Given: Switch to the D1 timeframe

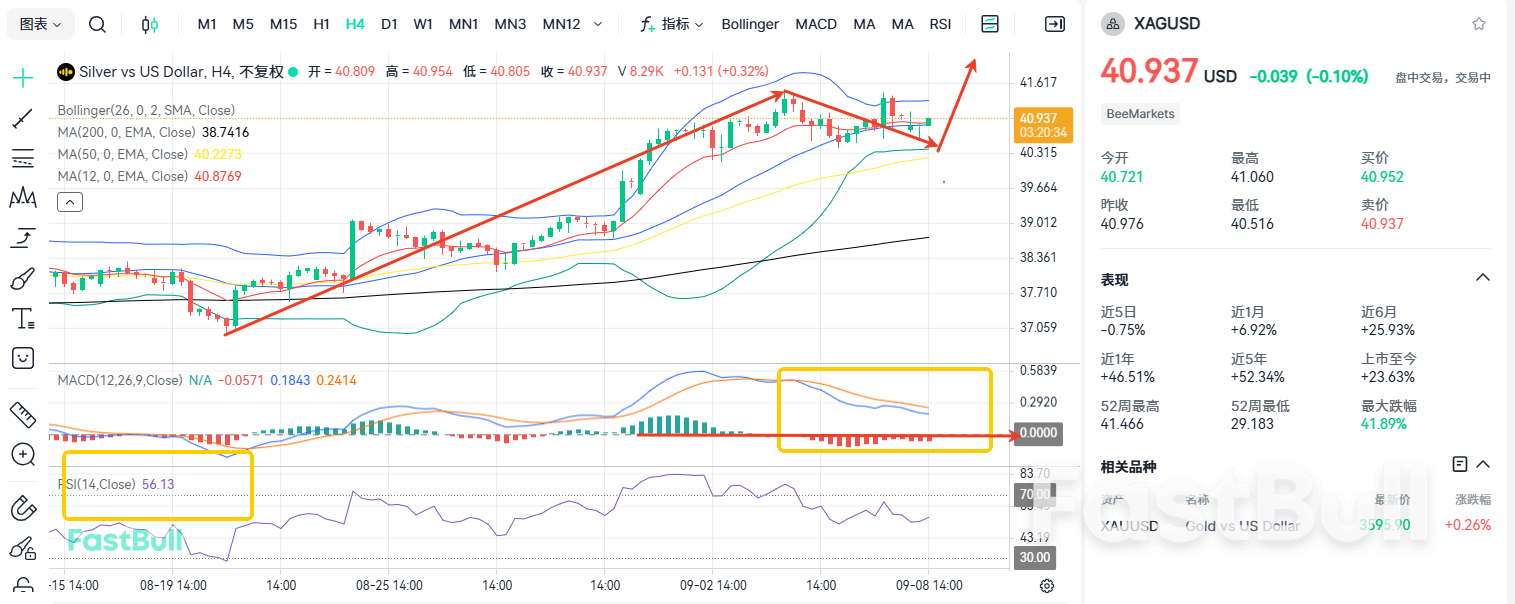Looking at the screenshot, I should pos(389,24).
